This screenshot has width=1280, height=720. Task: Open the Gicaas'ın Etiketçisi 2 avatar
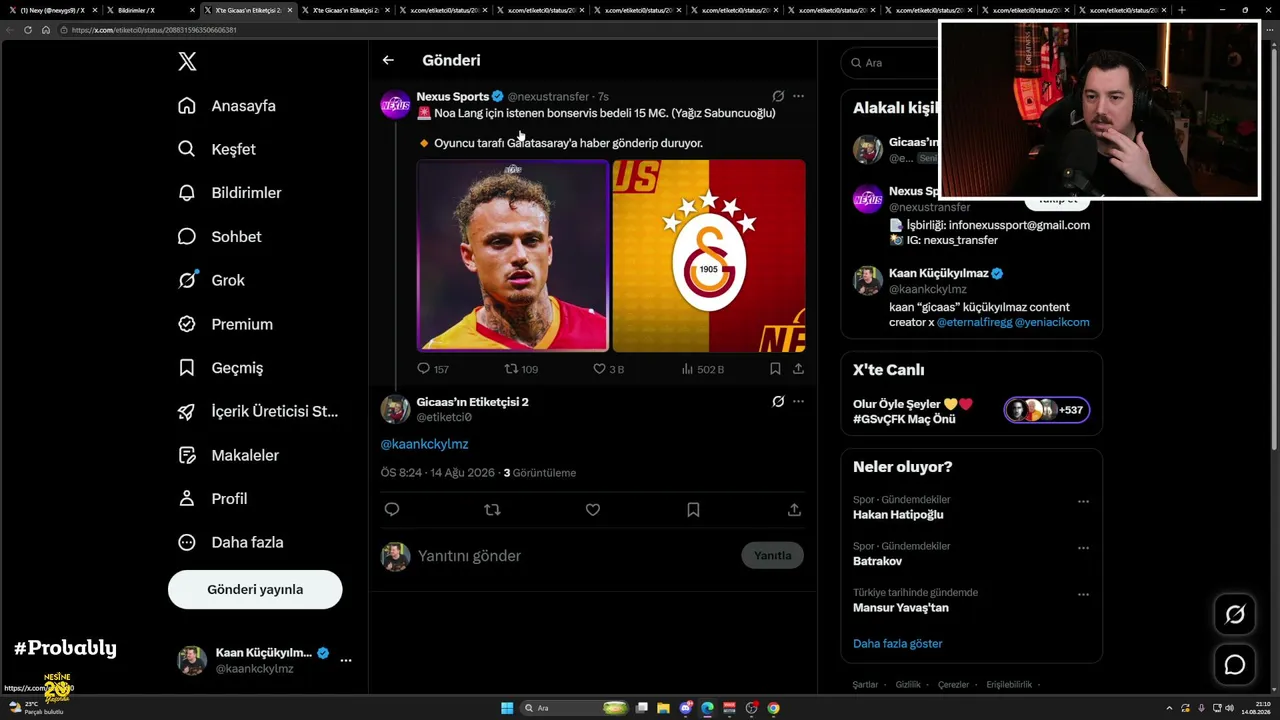click(396, 409)
